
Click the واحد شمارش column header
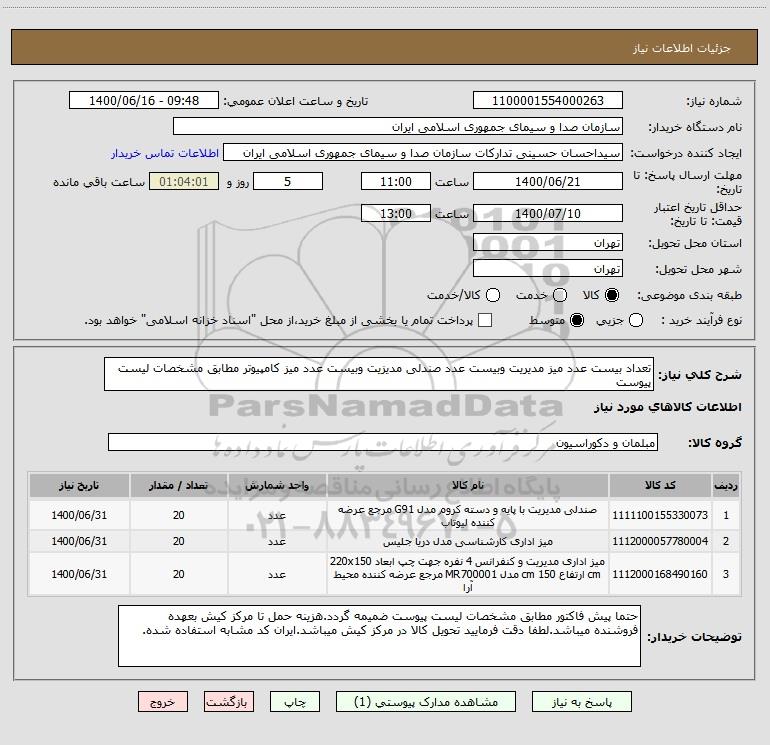[x=277, y=486]
